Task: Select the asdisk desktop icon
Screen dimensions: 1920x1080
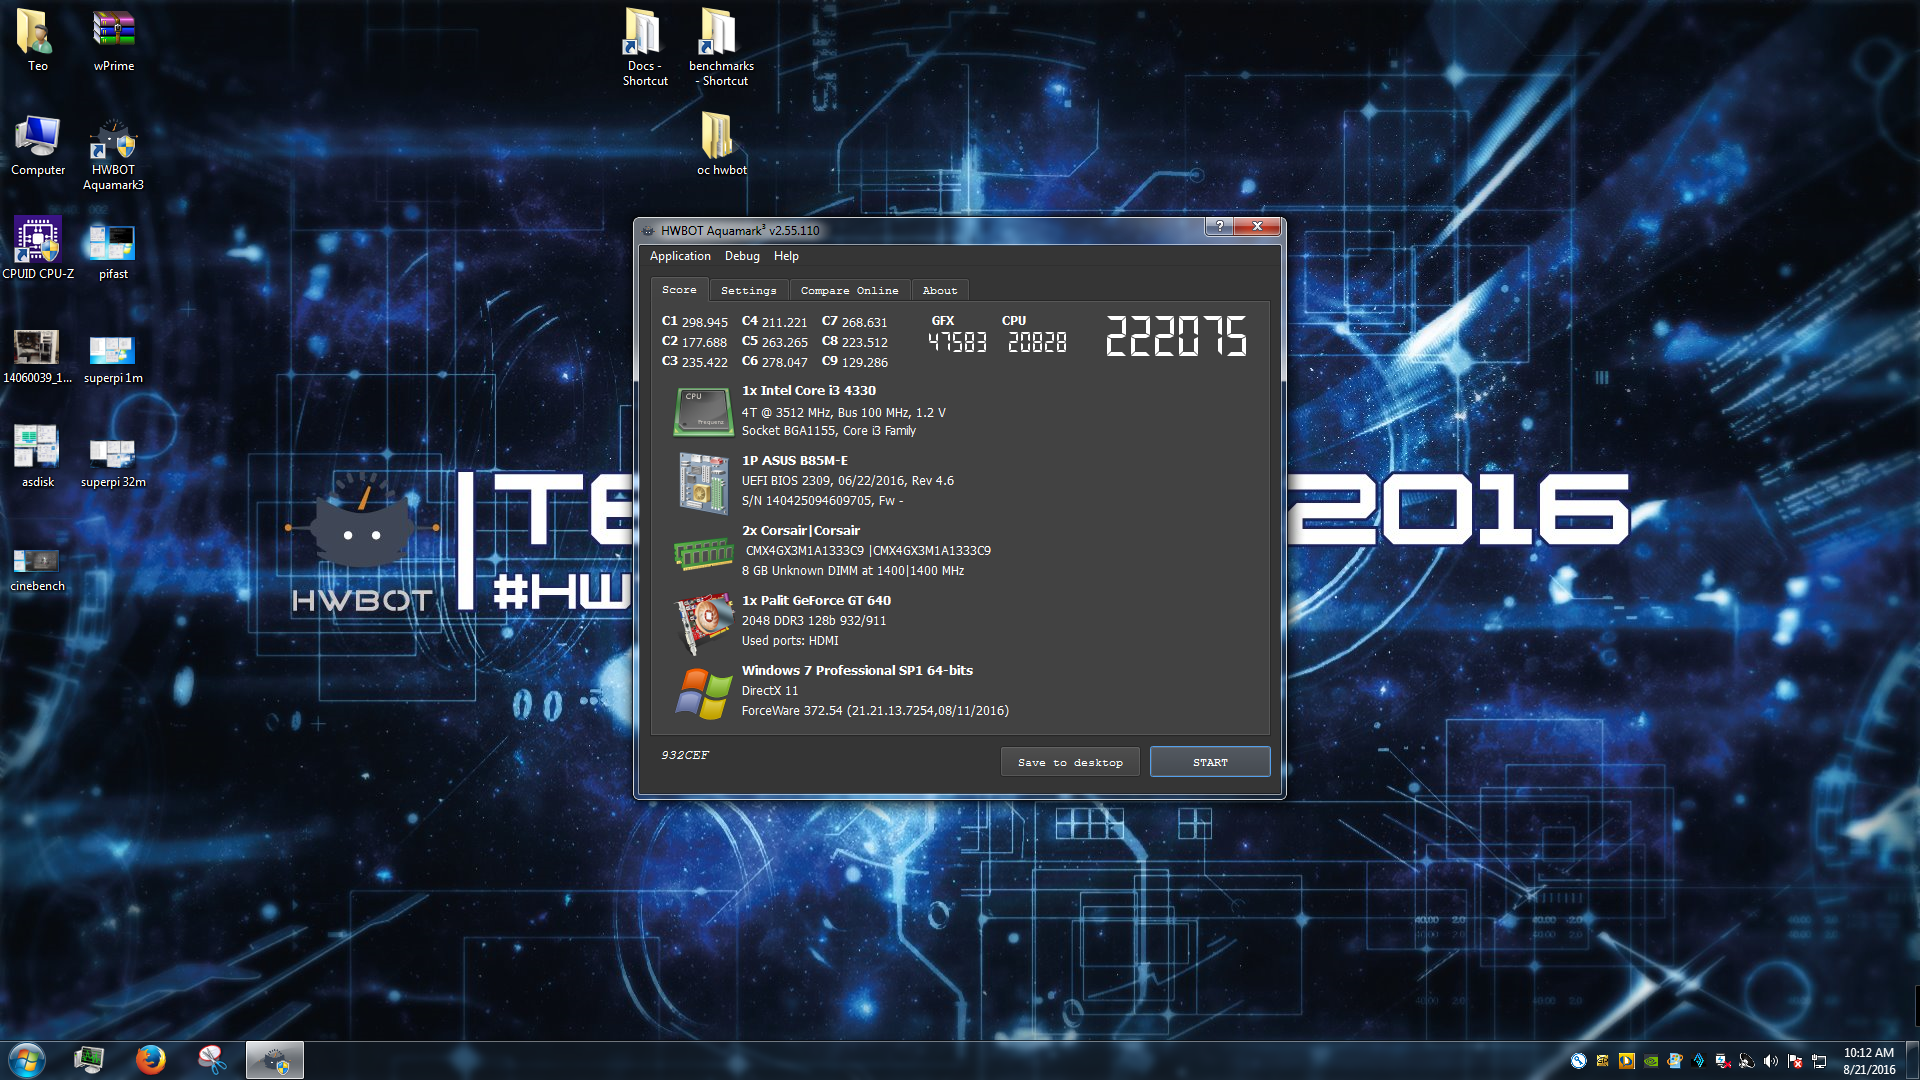Action: 37,456
